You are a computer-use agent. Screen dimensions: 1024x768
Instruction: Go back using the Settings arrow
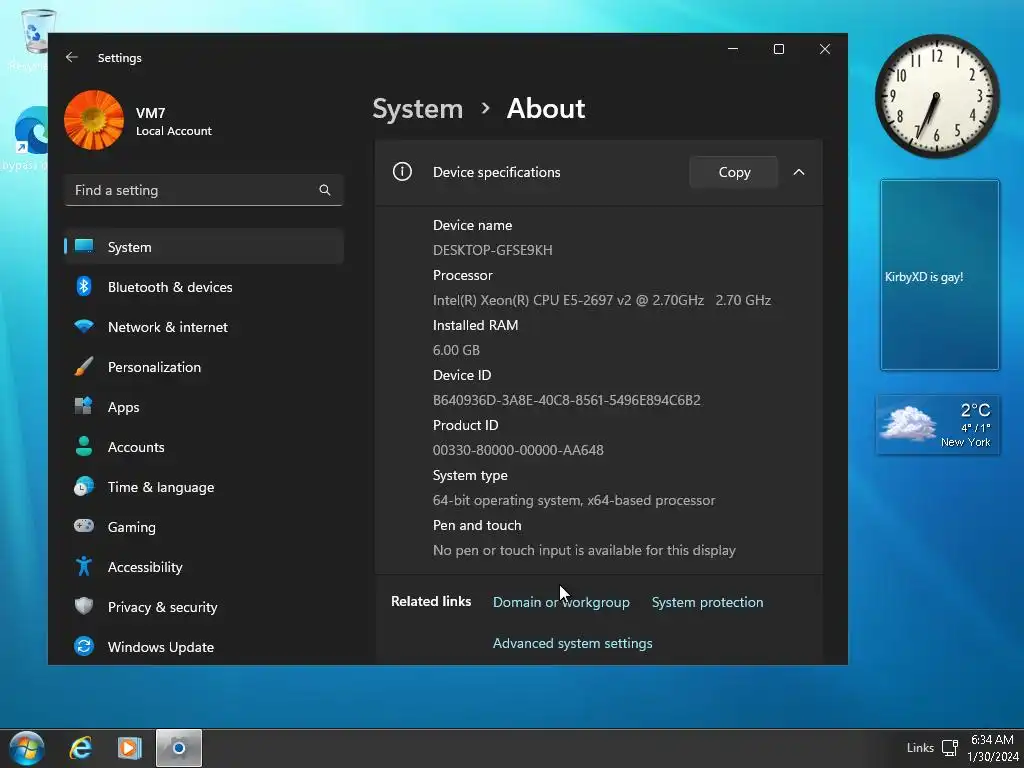[x=72, y=57]
